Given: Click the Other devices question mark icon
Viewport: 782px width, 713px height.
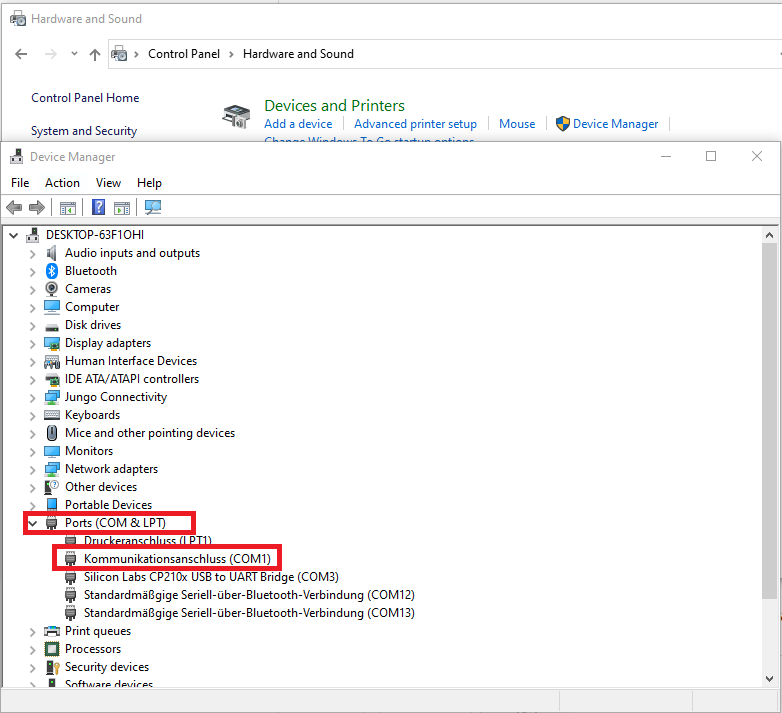Looking at the screenshot, I should (51, 487).
